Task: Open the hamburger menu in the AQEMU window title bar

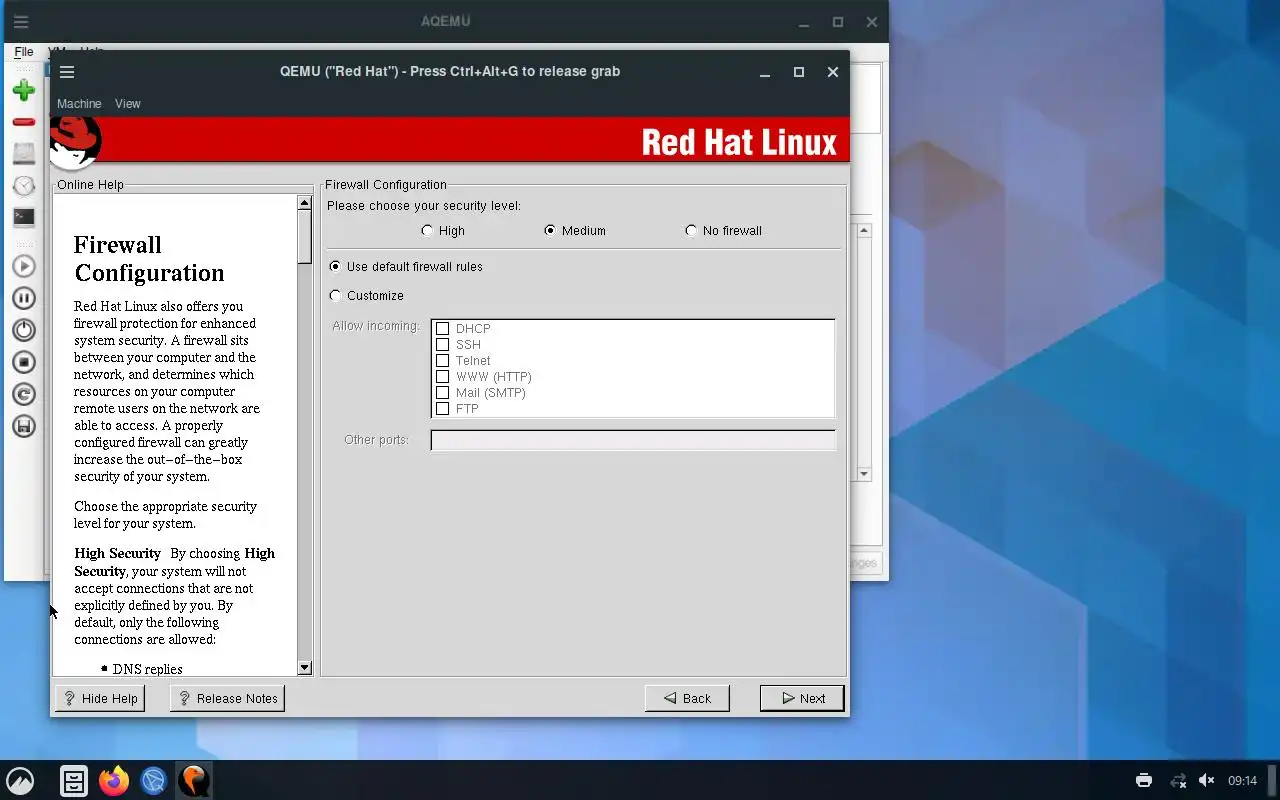Action: [21, 22]
